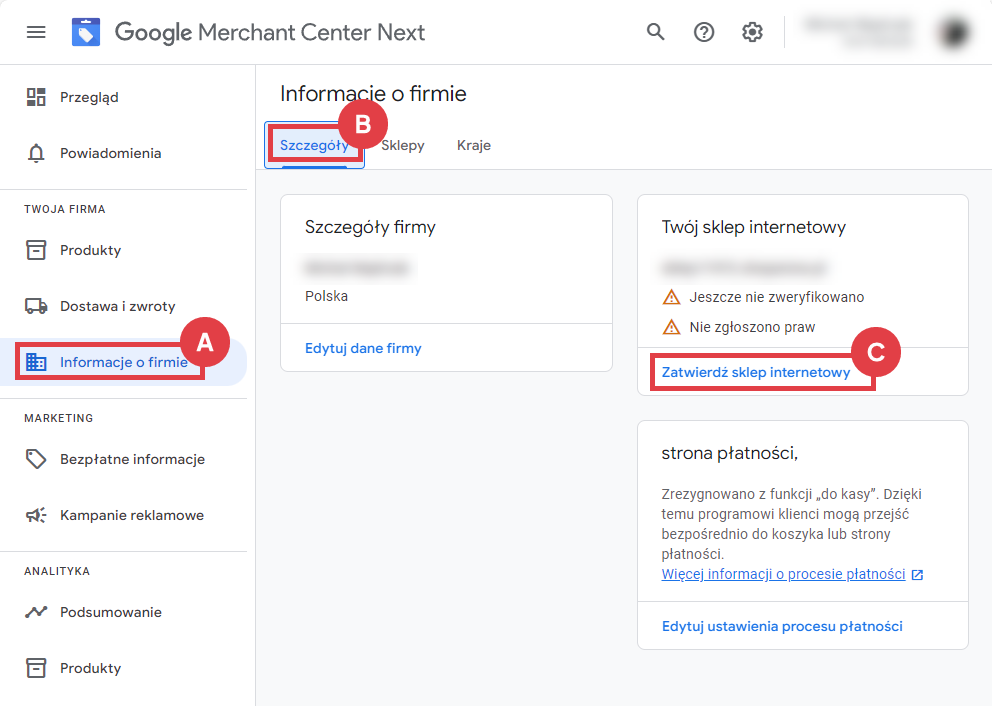Click warning icon beside Nie zgłoszono praw
The width and height of the screenshot is (992, 706).
[x=671, y=327]
